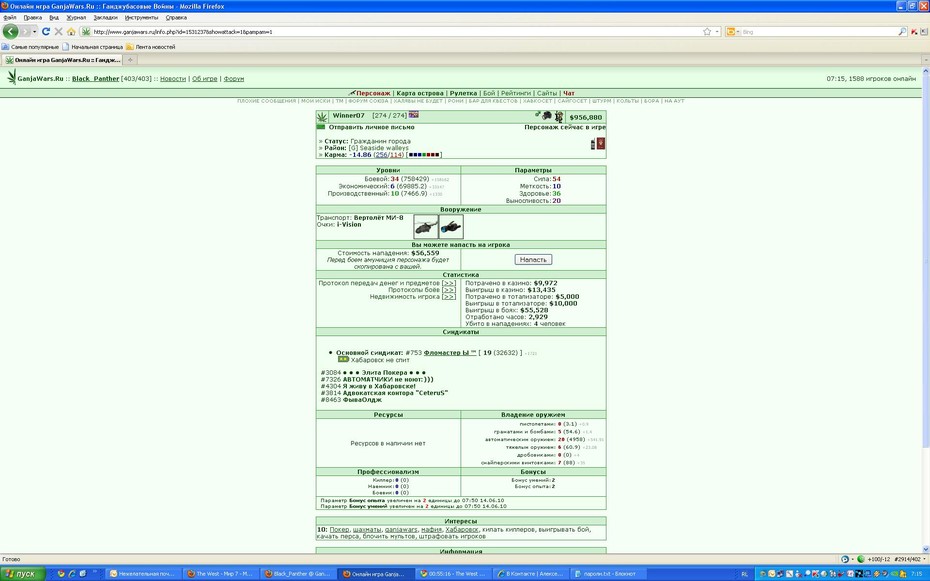Viewport: 930px width, 581px height.
Task: Select the Онлайн игра GanjaWars.Ru tab
Action: click(x=62, y=60)
